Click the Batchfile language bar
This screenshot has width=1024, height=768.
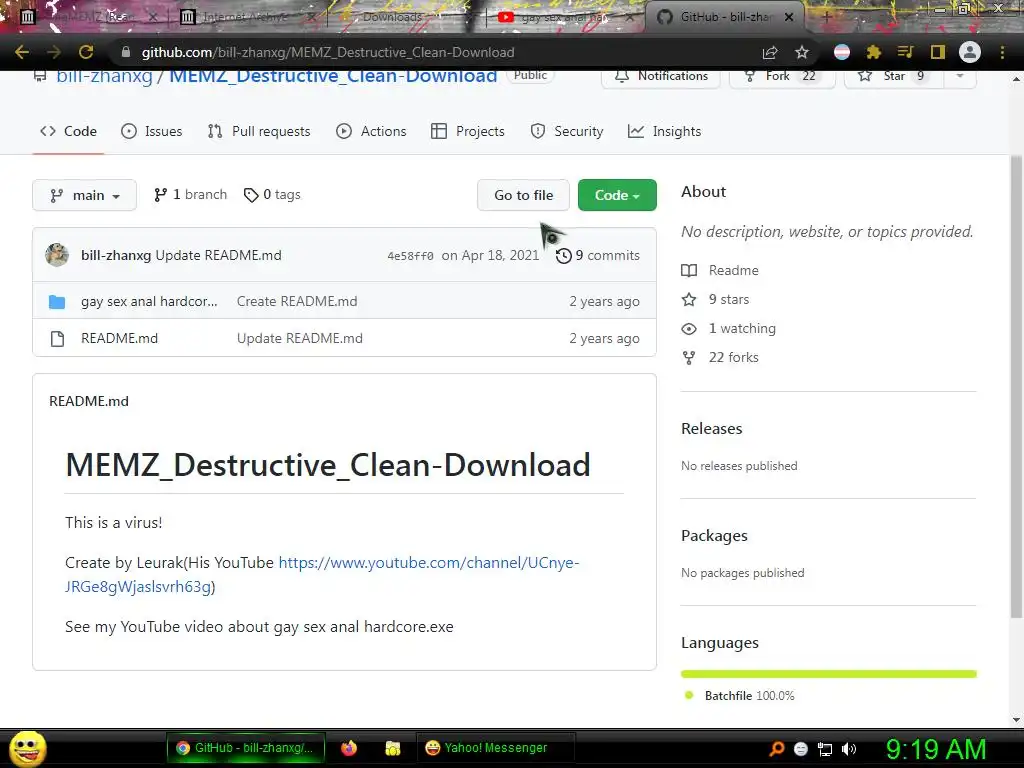pos(829,674)
